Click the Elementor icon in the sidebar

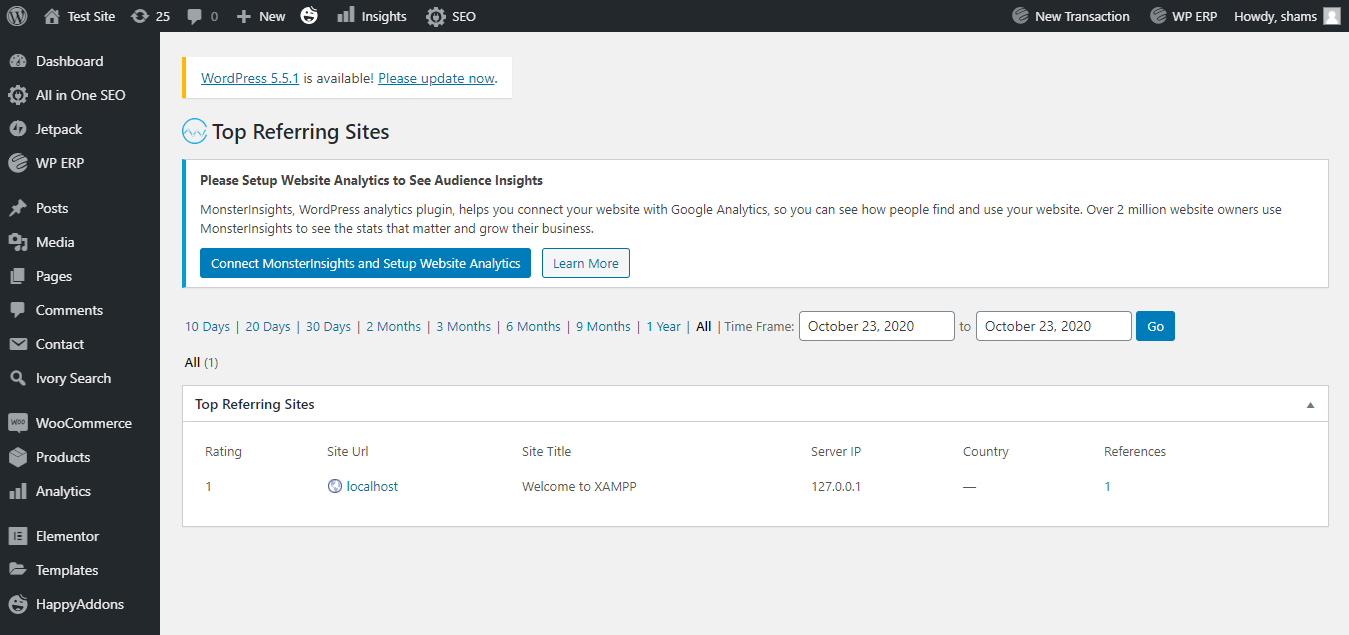20,535
